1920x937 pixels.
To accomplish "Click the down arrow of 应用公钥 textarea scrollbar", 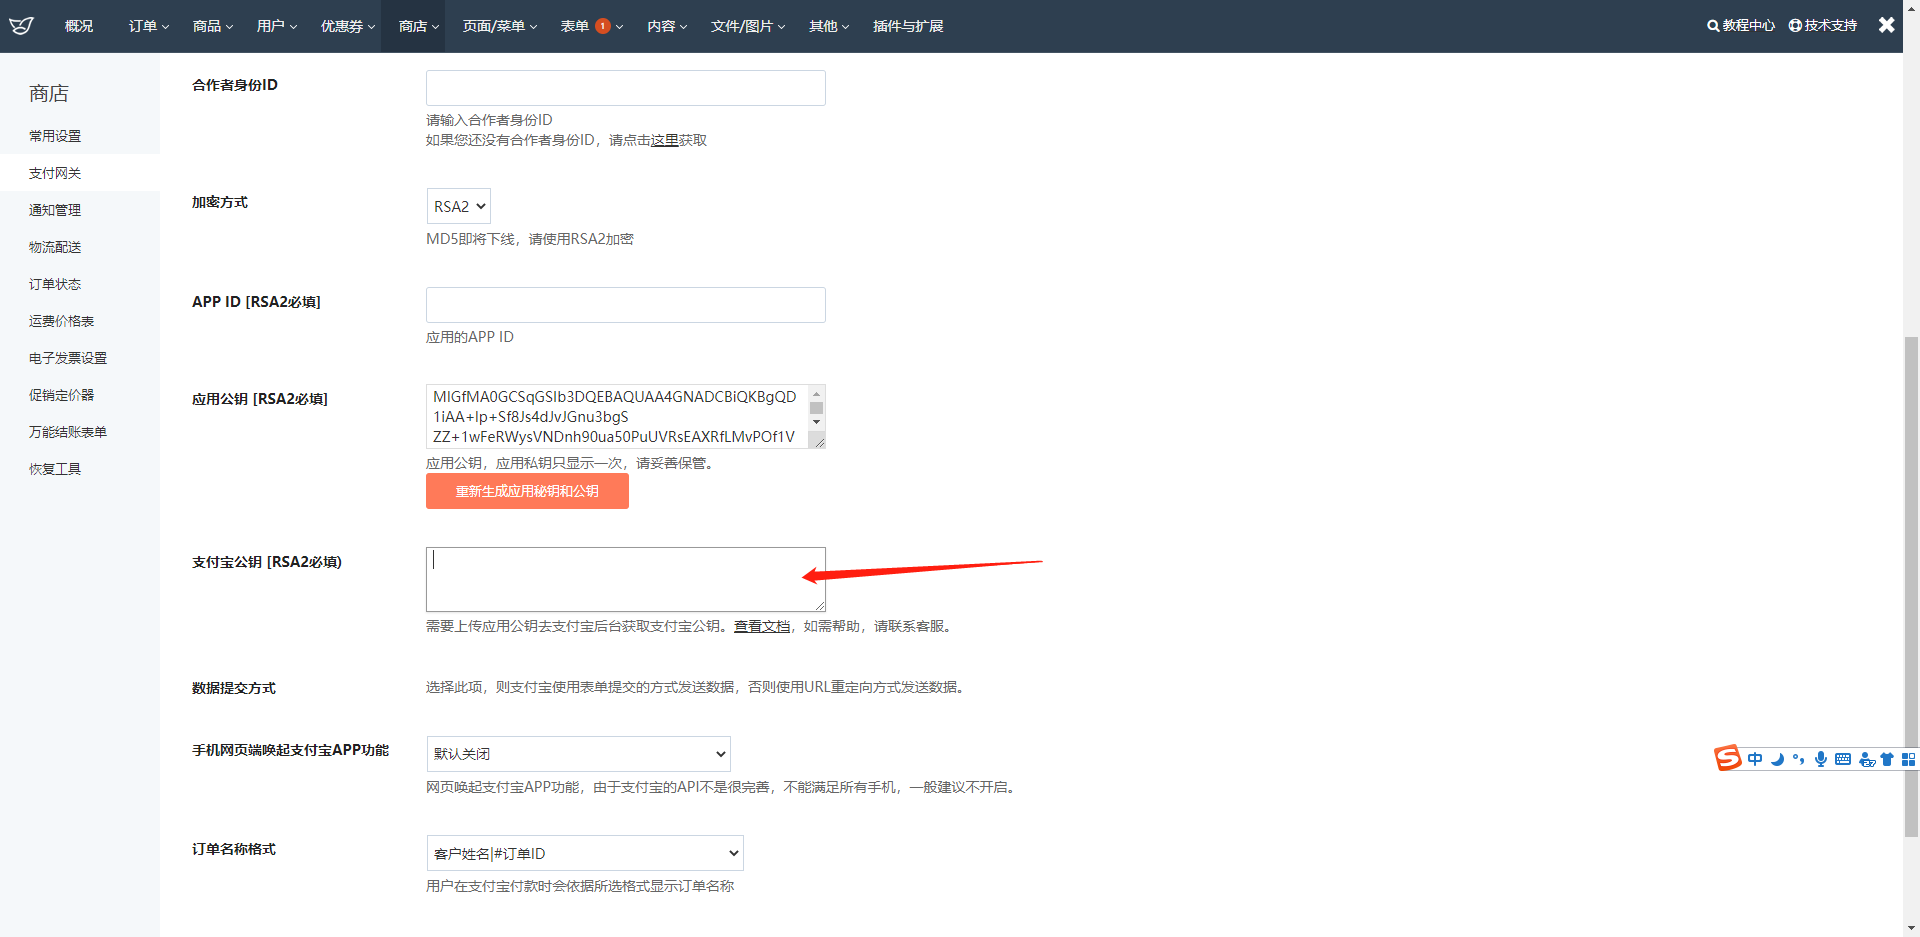I will tap(816, 422).
